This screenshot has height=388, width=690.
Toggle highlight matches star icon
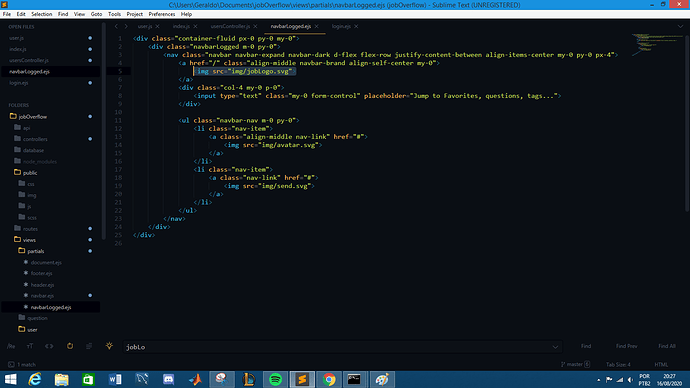pyautogui.click(x=109, y=346)
